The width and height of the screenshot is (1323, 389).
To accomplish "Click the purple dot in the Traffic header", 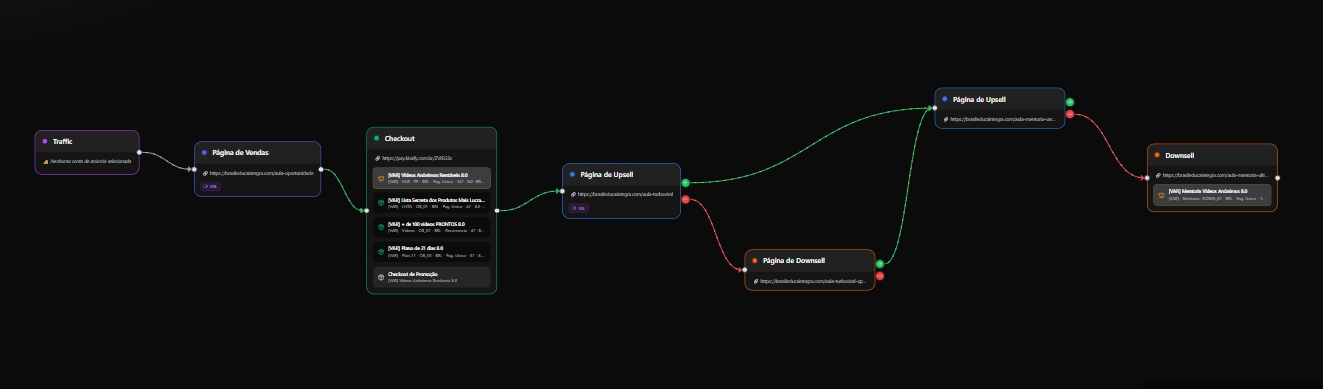I will [45, 141].
